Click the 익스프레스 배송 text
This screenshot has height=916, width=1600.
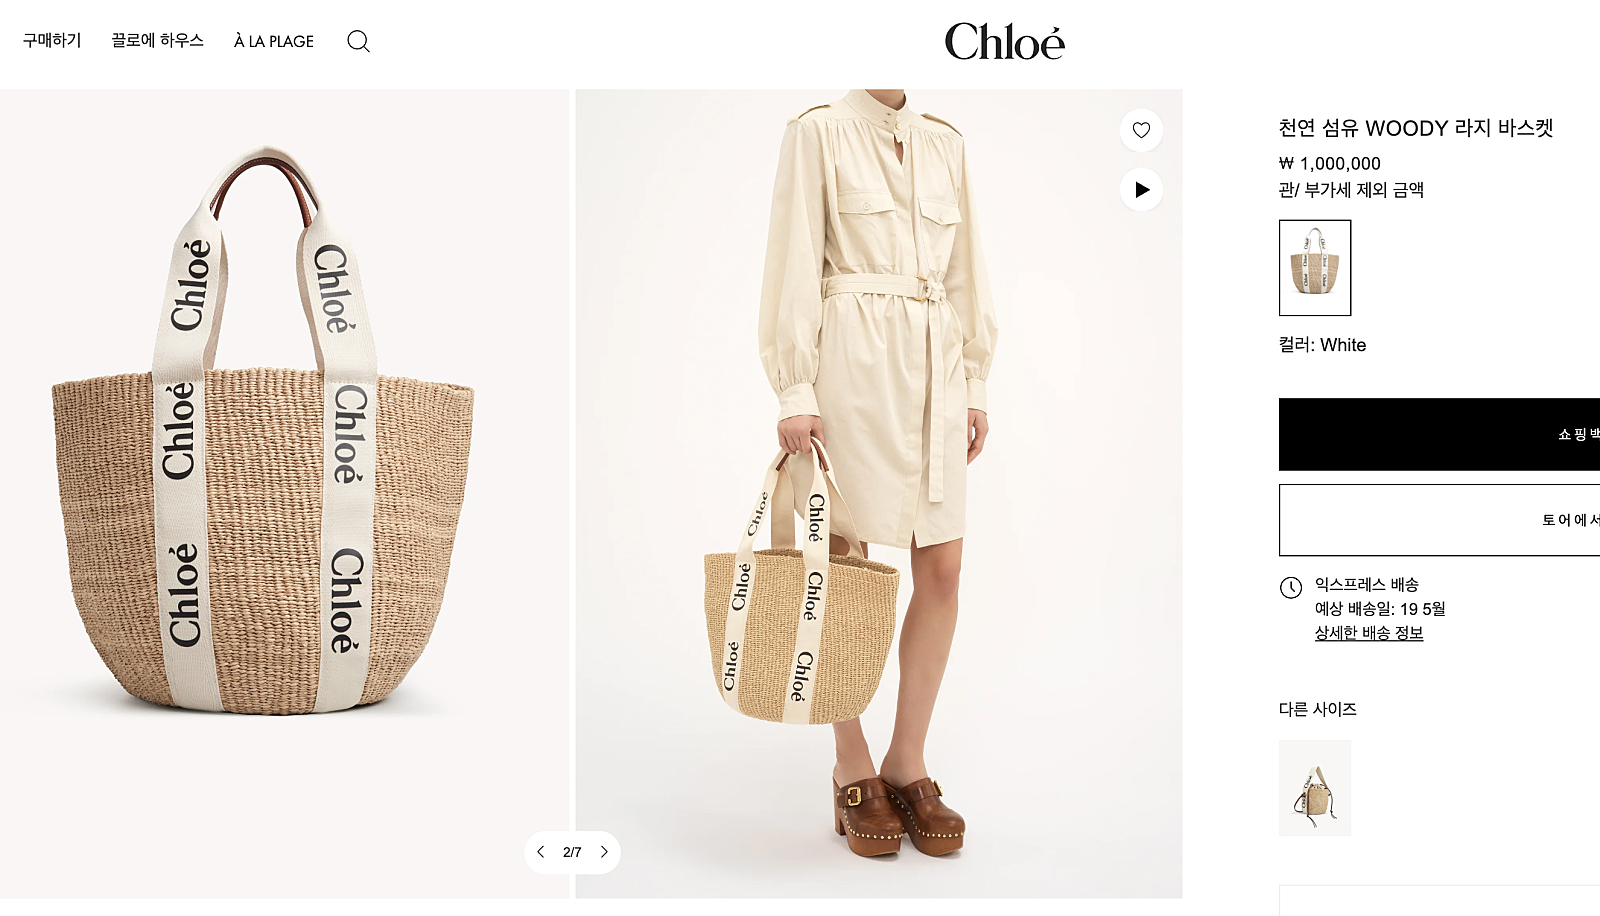point(1367,584)
